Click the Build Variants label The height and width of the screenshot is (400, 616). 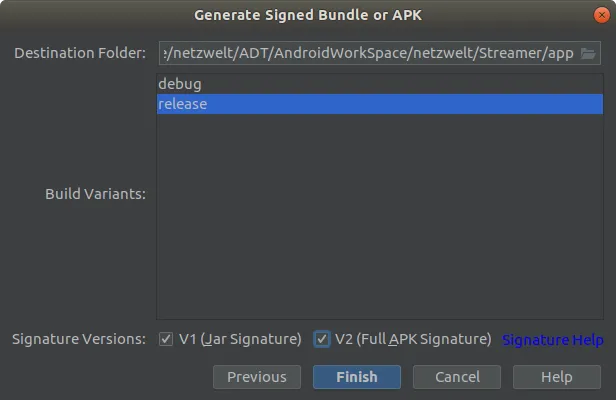(x=95, y=194)
